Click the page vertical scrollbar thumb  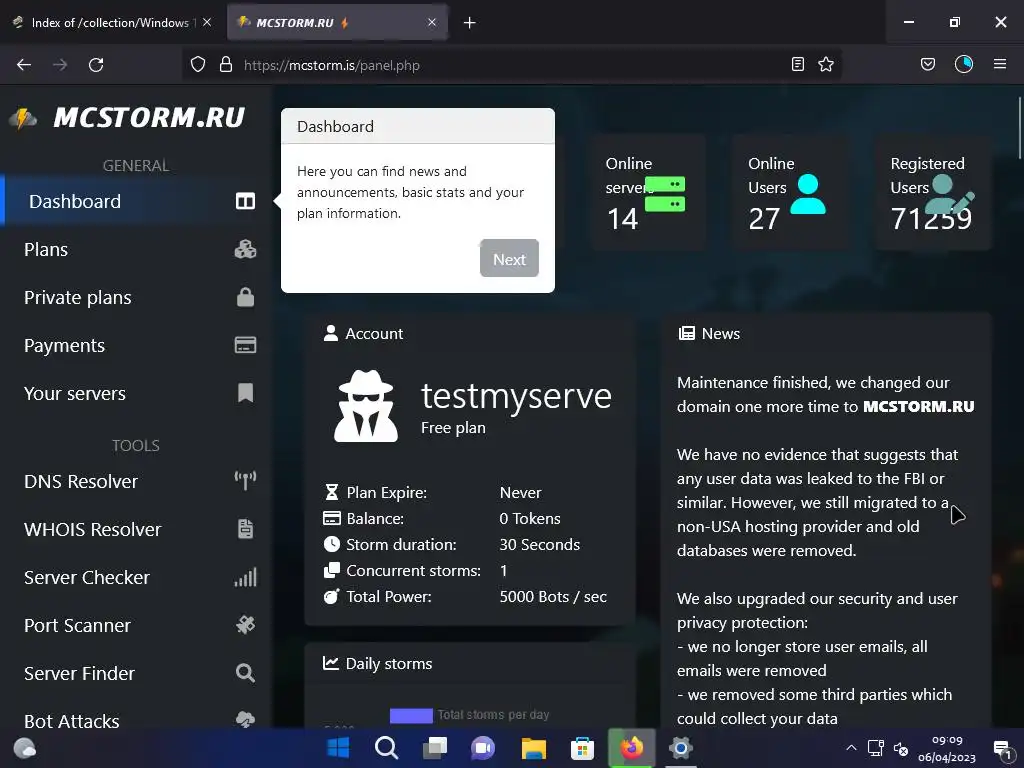1019,127
